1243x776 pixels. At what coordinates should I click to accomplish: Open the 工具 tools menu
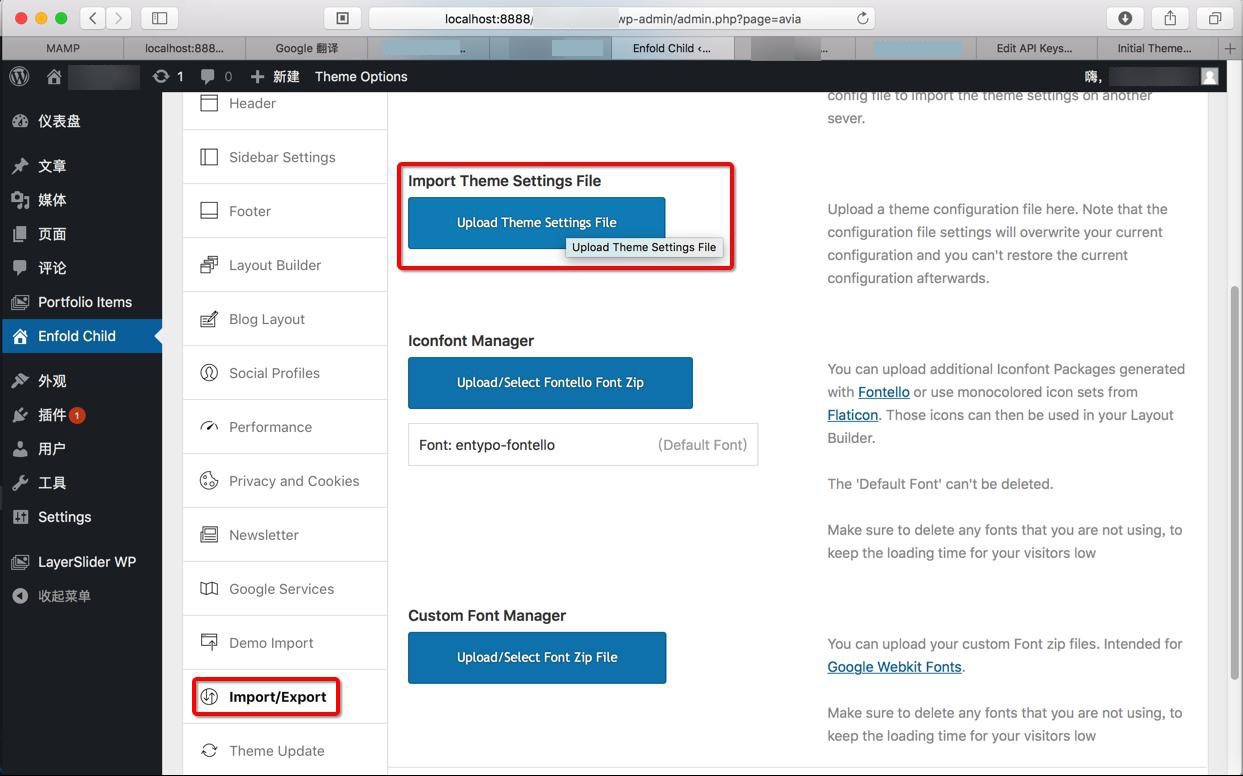(81, 483)
